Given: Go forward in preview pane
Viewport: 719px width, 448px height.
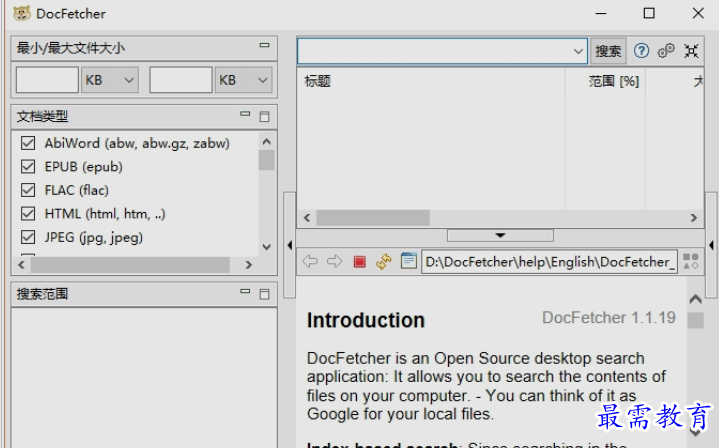Looking at the screenshot, I should tap(334, 261).
